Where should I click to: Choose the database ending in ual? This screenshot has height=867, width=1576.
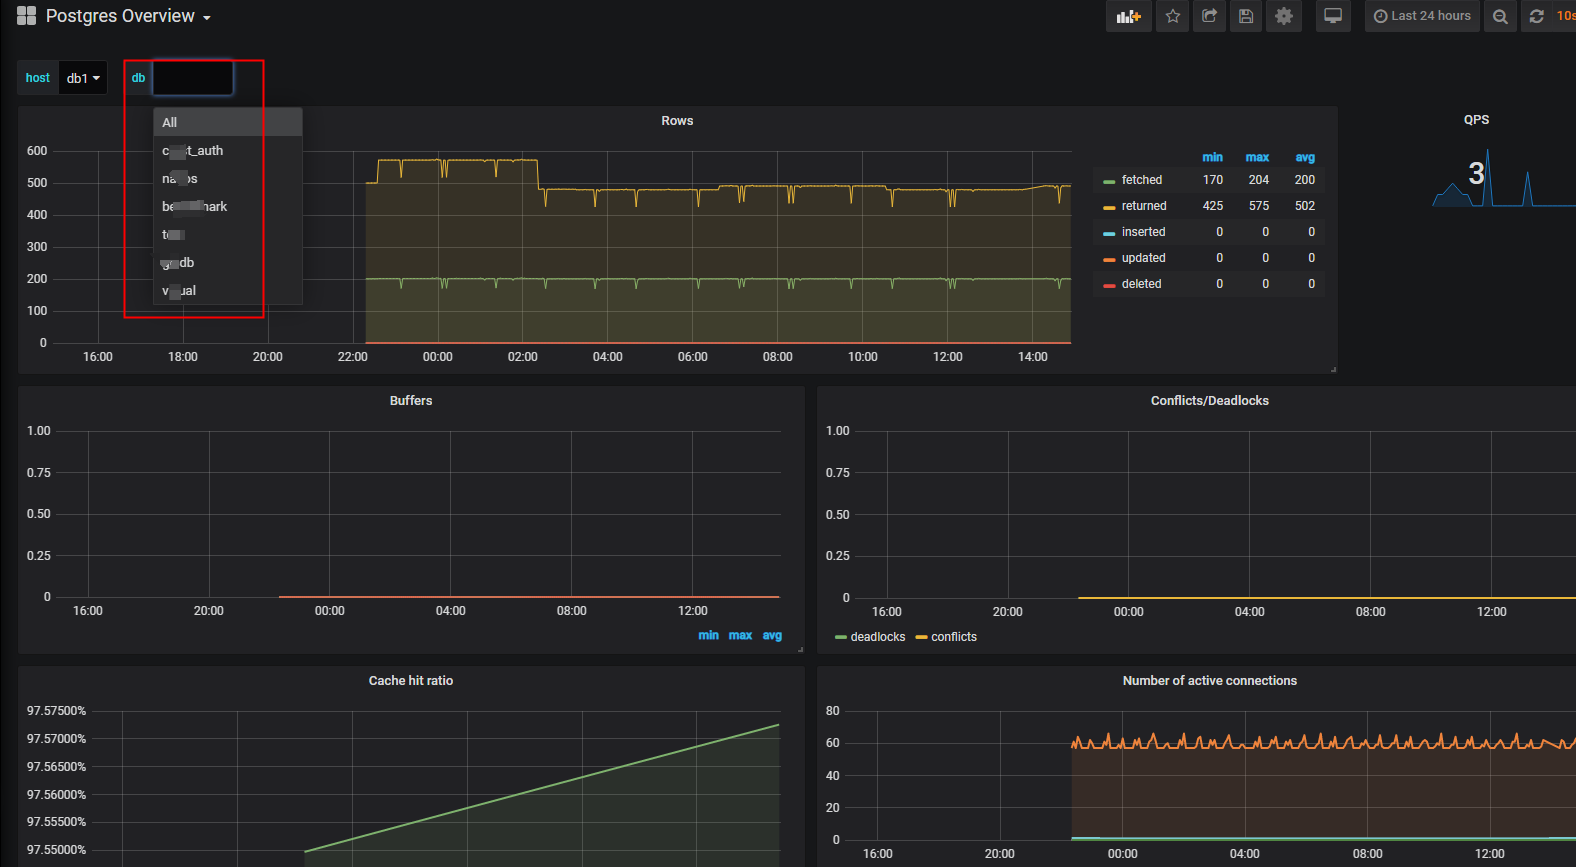pos(228,290)
